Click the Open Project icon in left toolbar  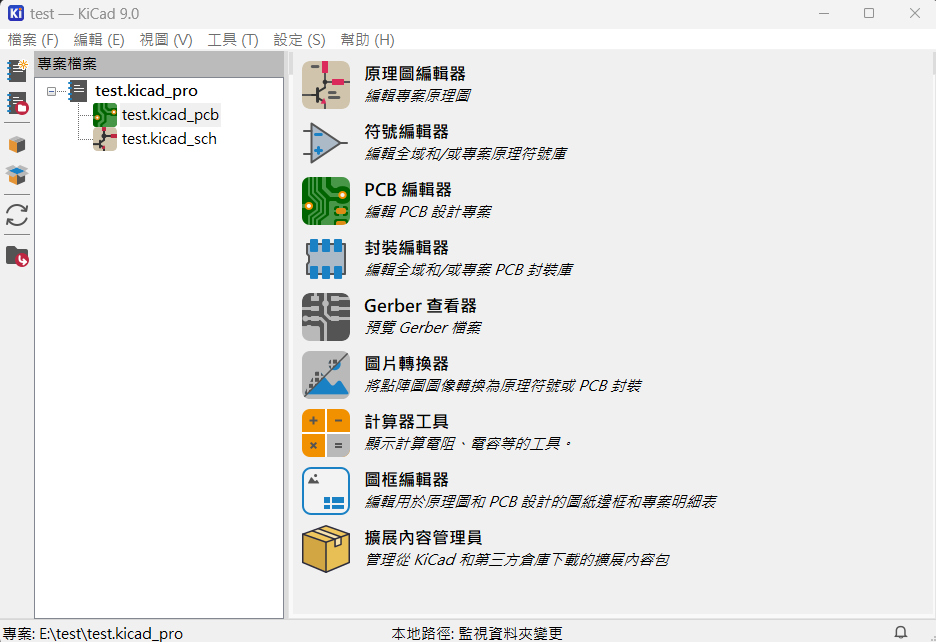pyautogui.click(x=17, y=103)
